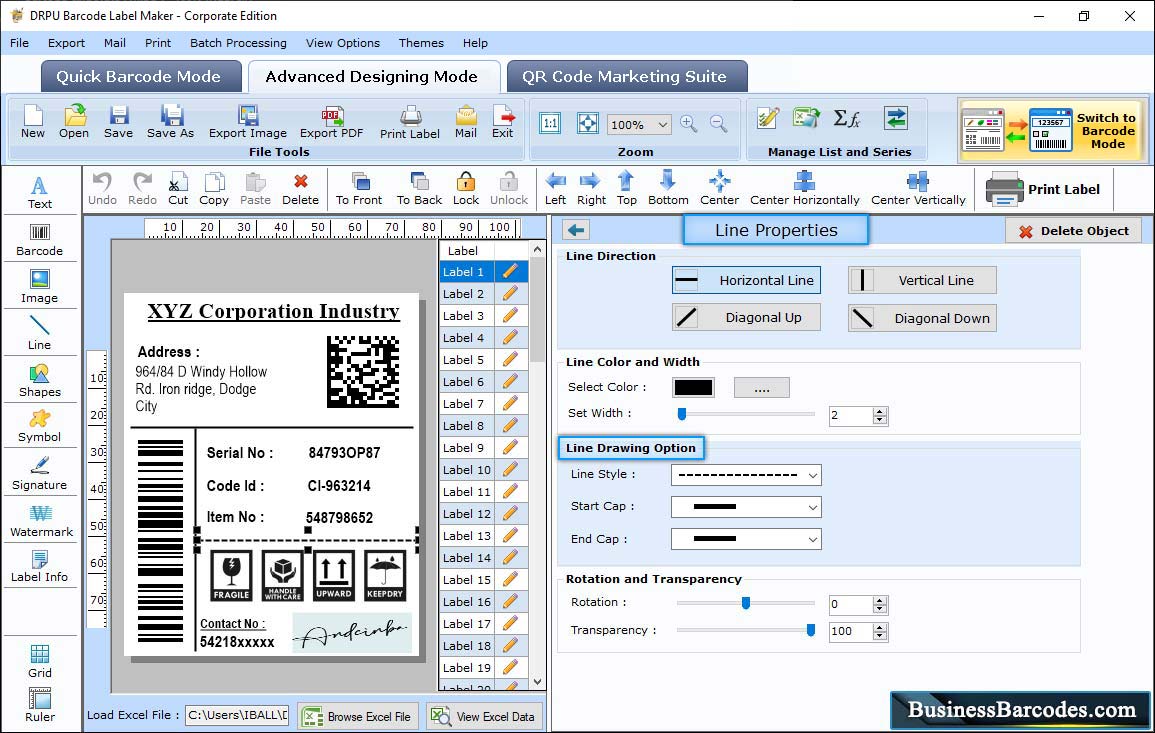
Task: Select Vertical Line direction
Action: (x=922, y=280)
